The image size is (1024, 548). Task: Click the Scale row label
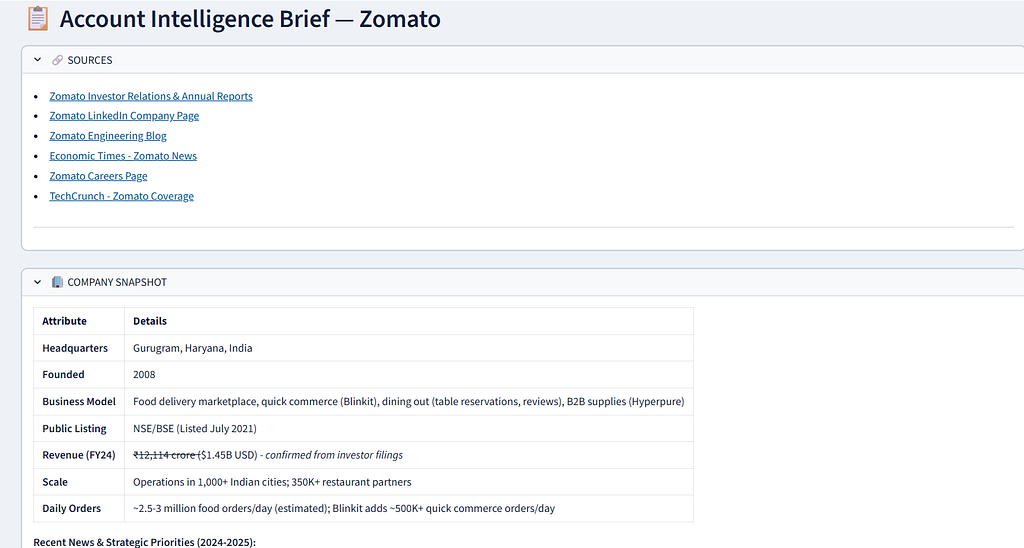coord(55,482)
